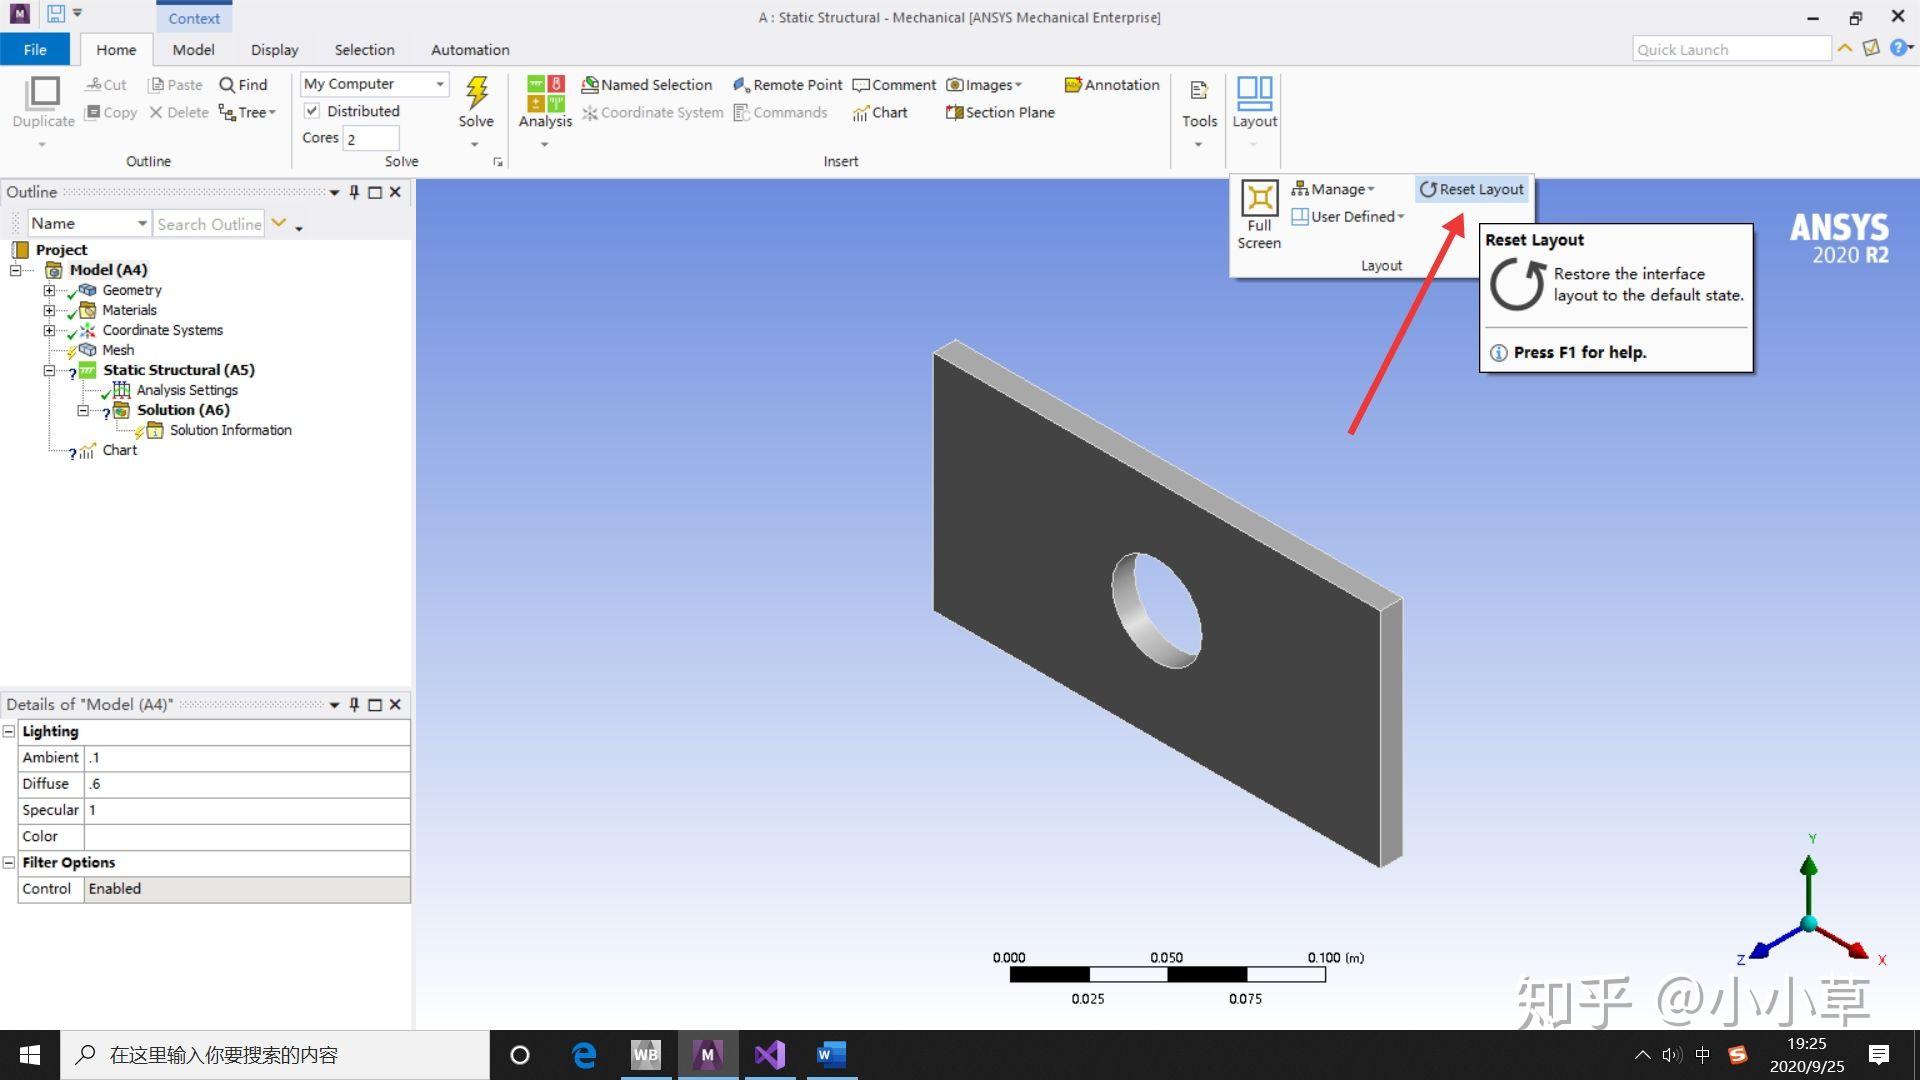Switch to the Model ribbon tab
The height and width of the screenshot is (1080, 1920).
[193, 50]
